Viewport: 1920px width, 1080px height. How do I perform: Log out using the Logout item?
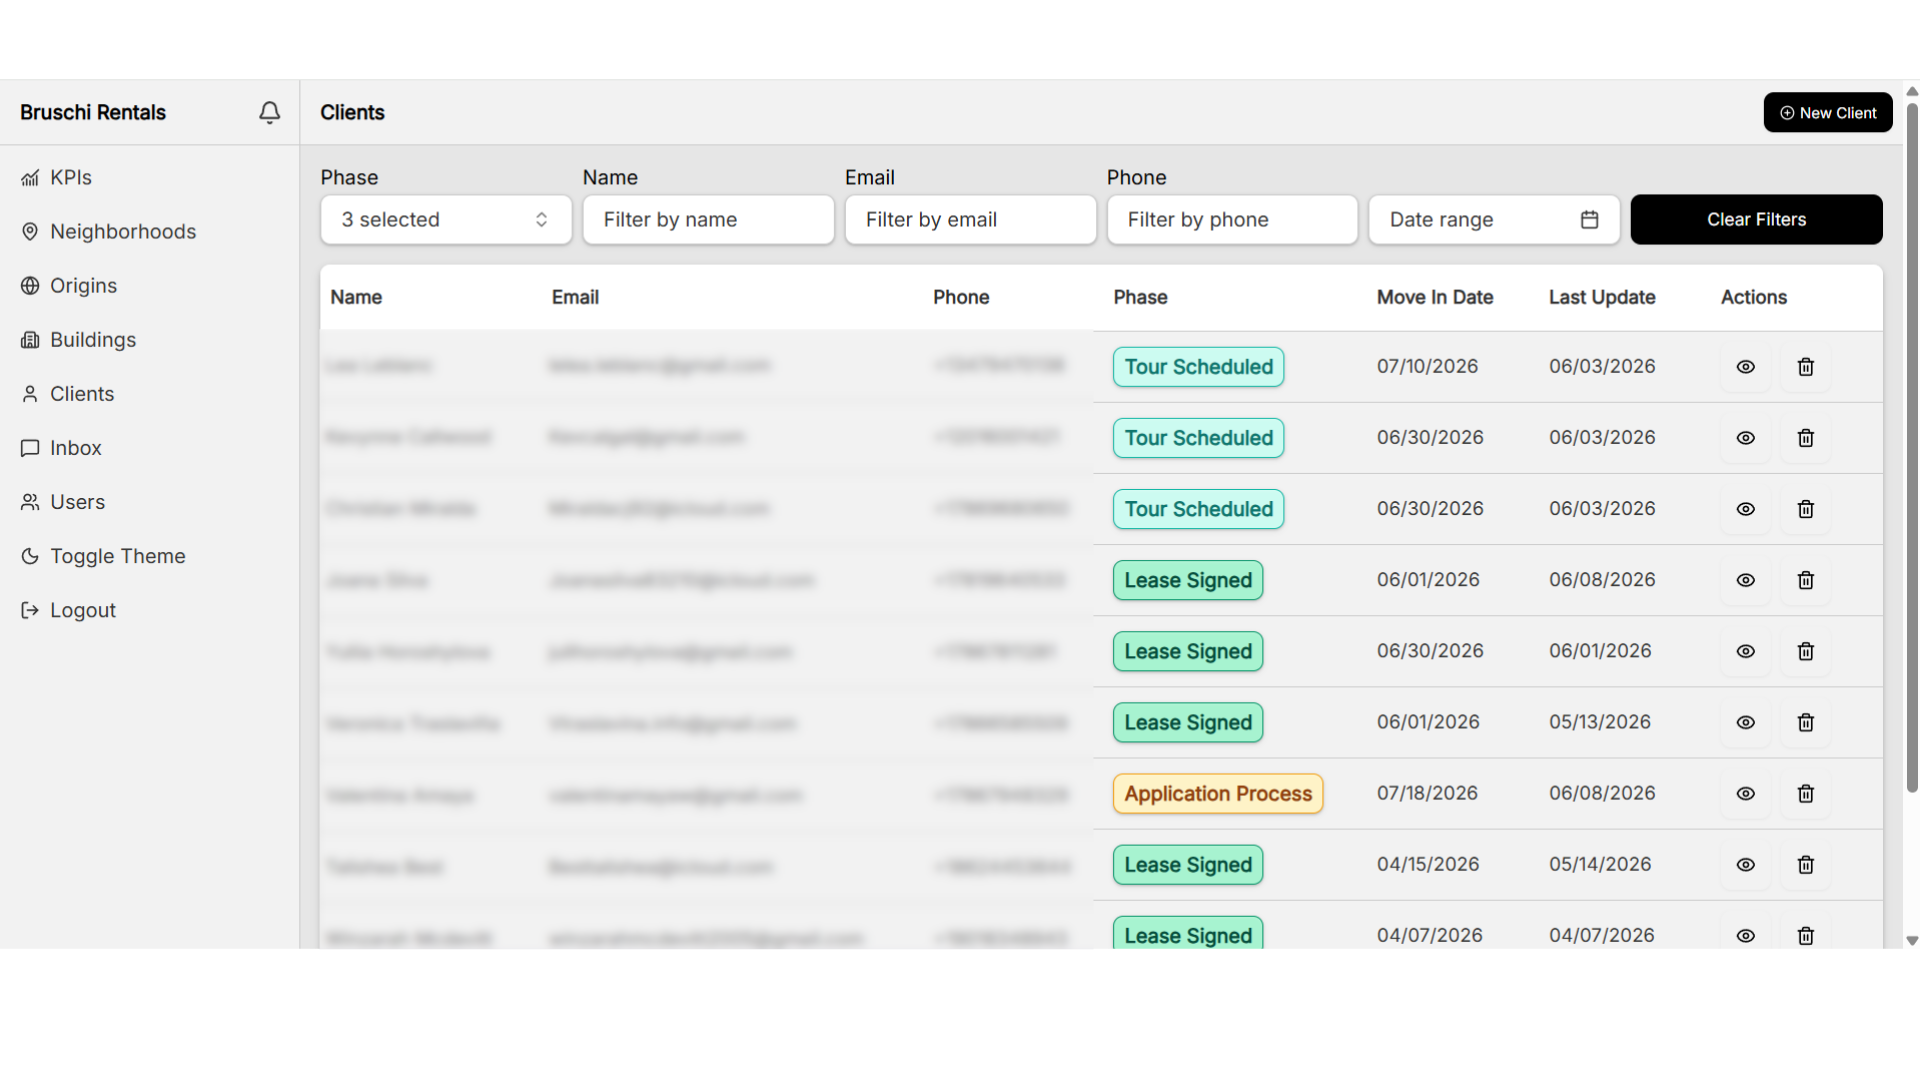point(68,610)
